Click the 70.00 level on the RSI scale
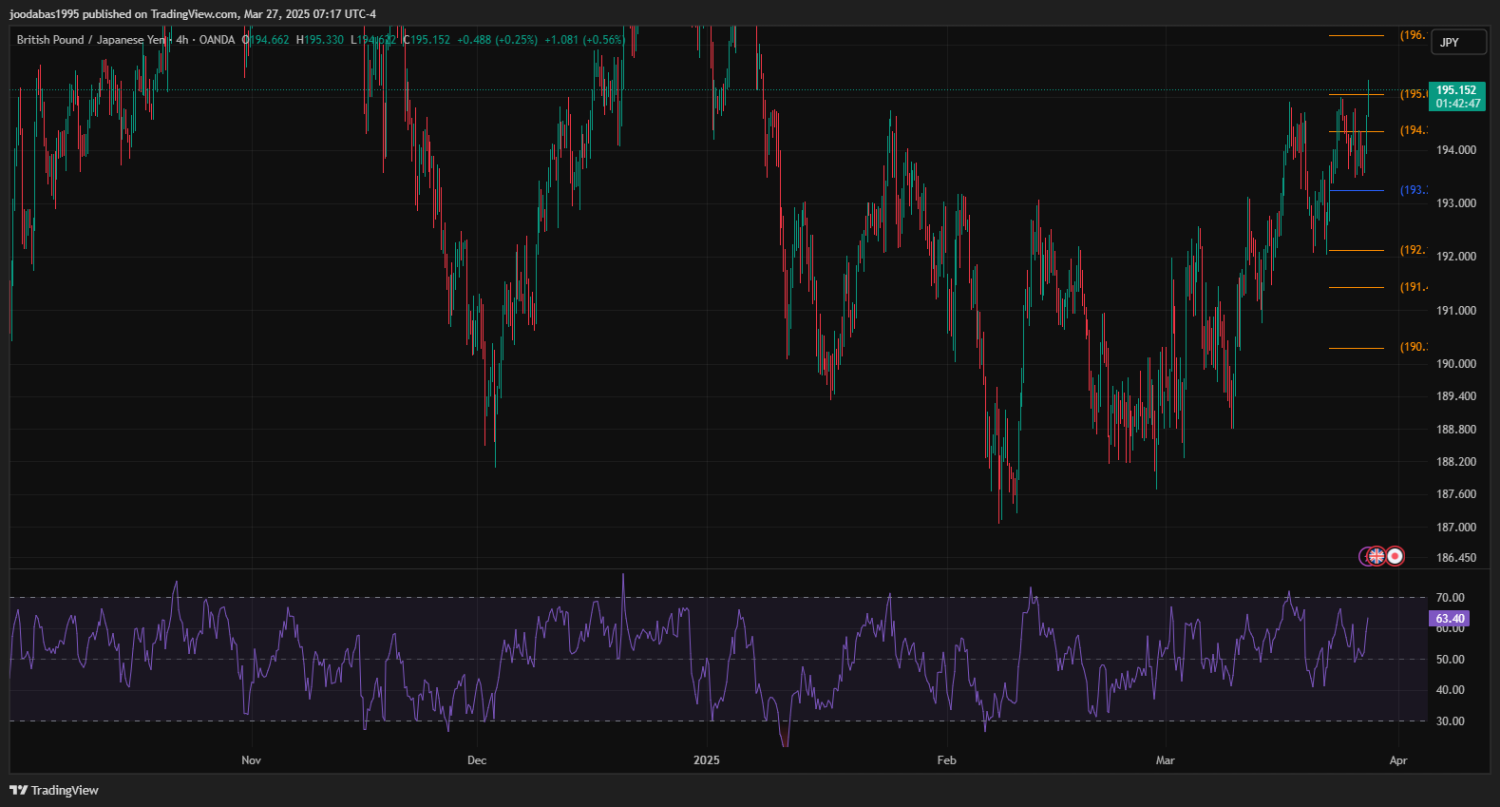1500x807 pixels. [x=1450, y=598]
